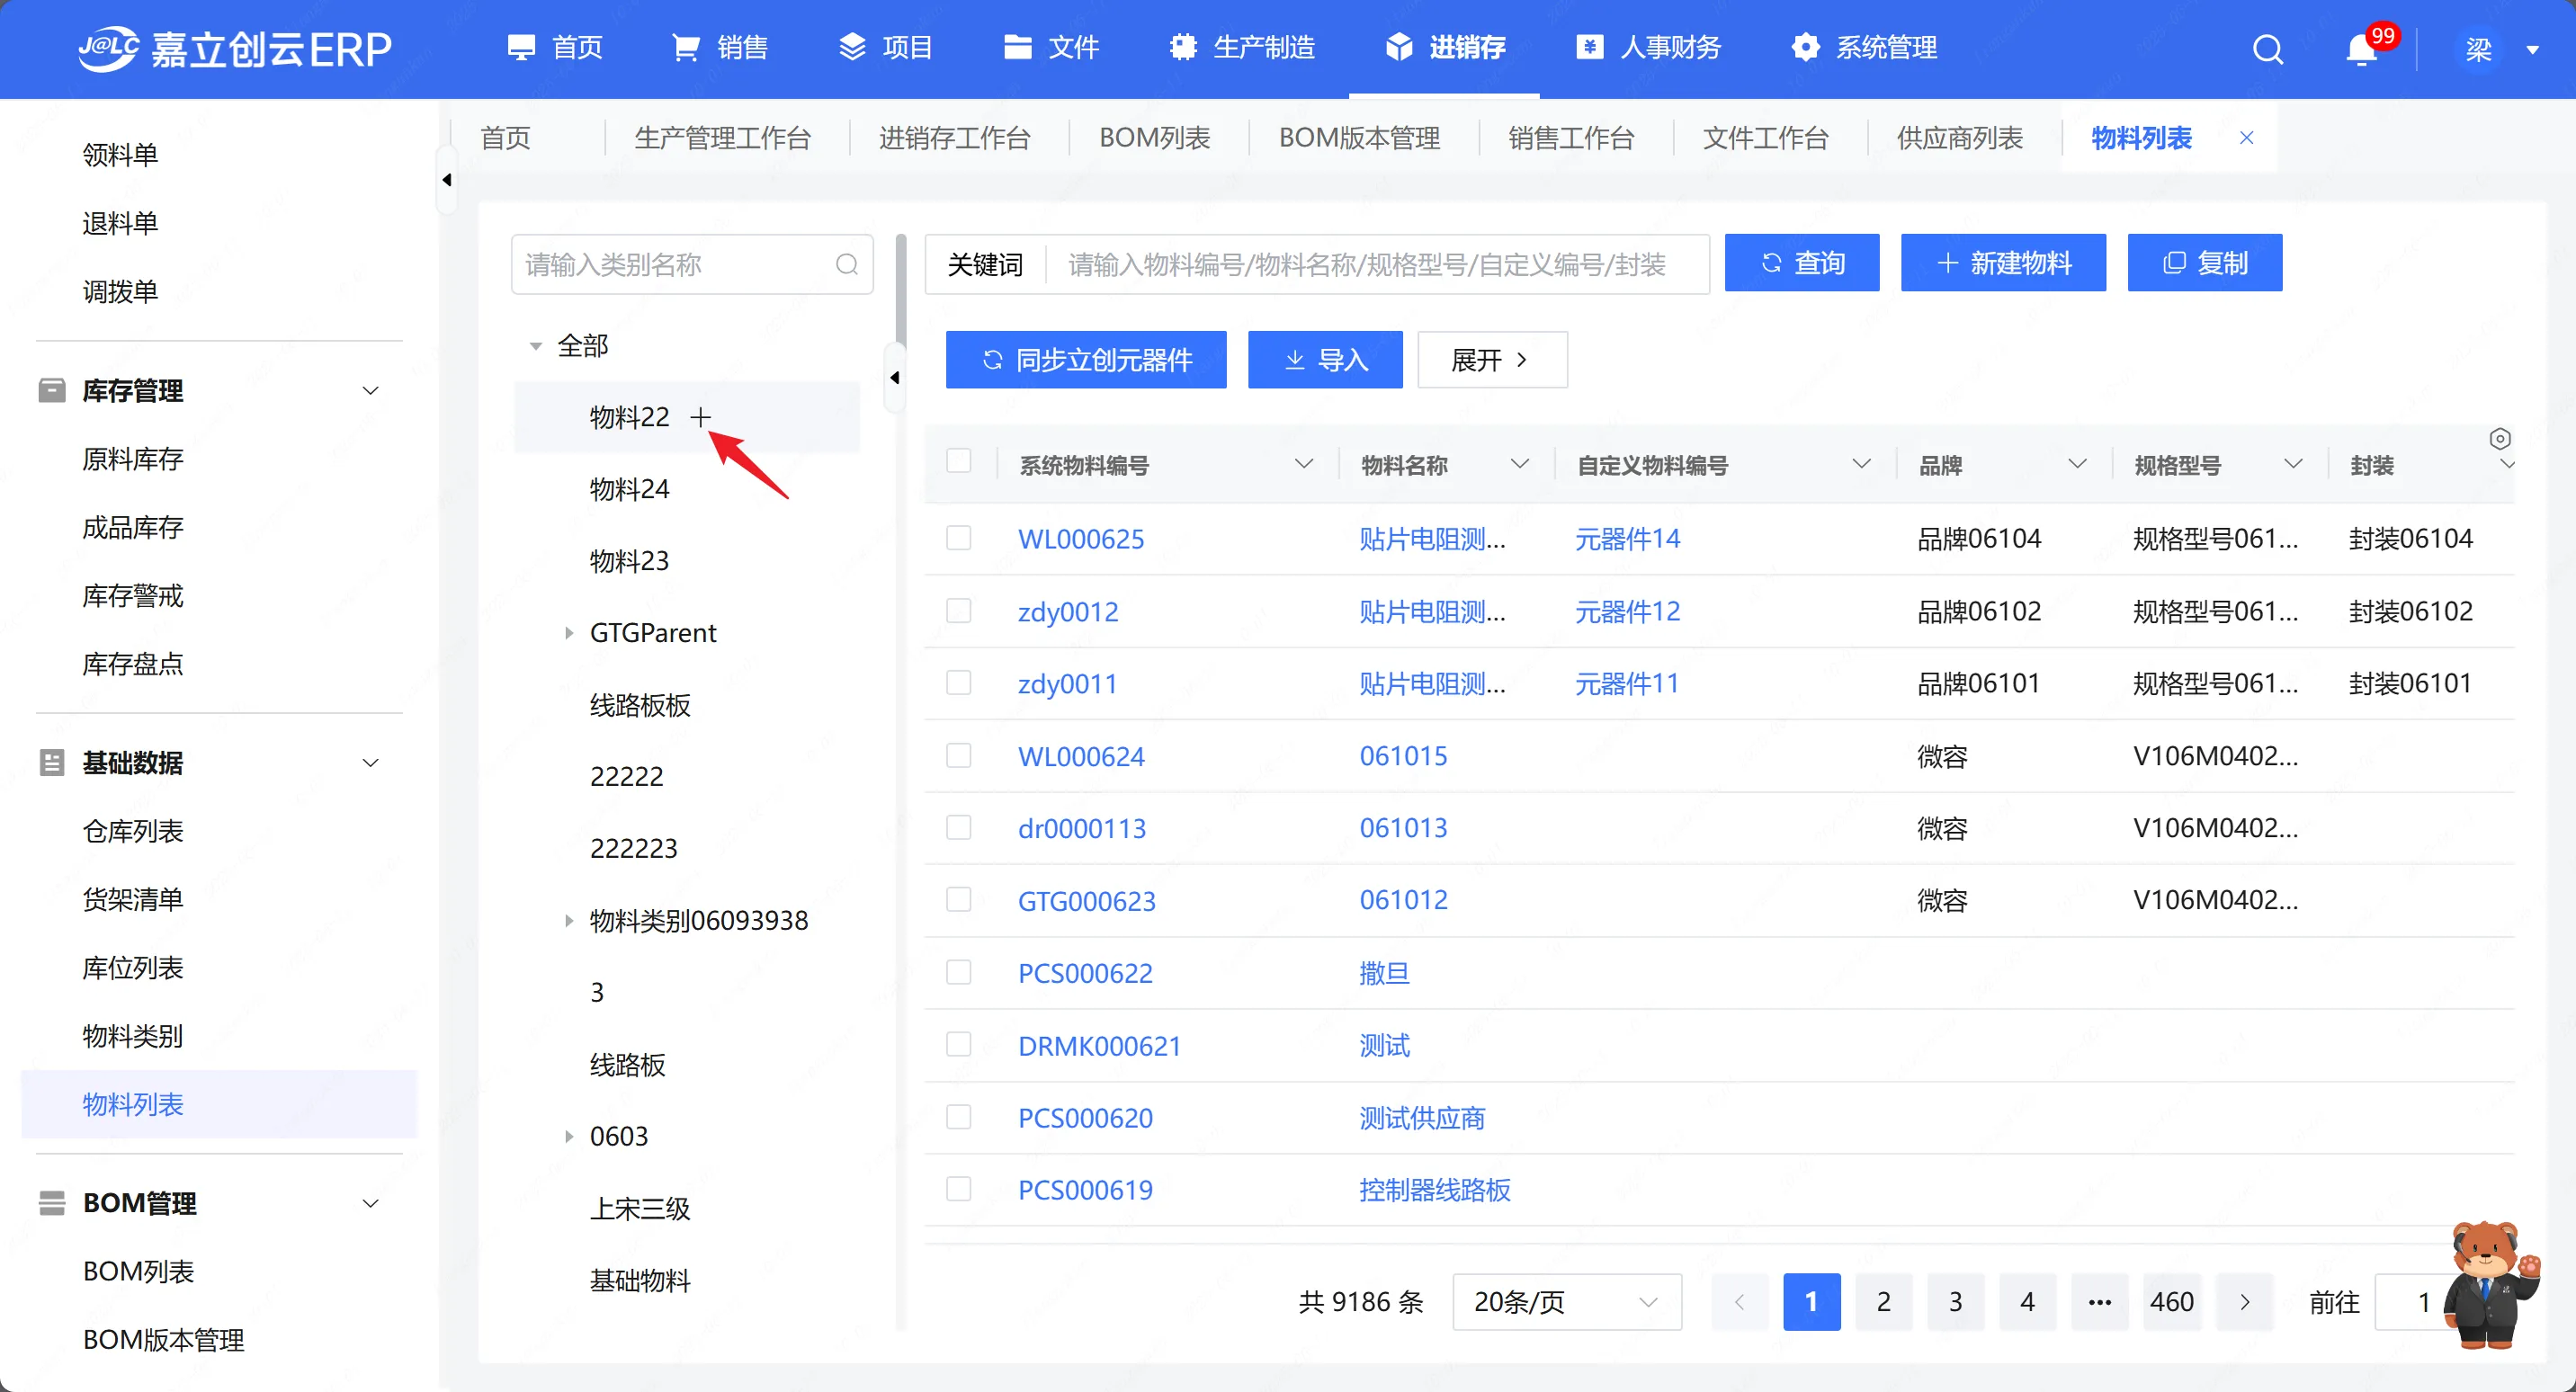Switch to the BOM列表 tab

point(1154,138)
